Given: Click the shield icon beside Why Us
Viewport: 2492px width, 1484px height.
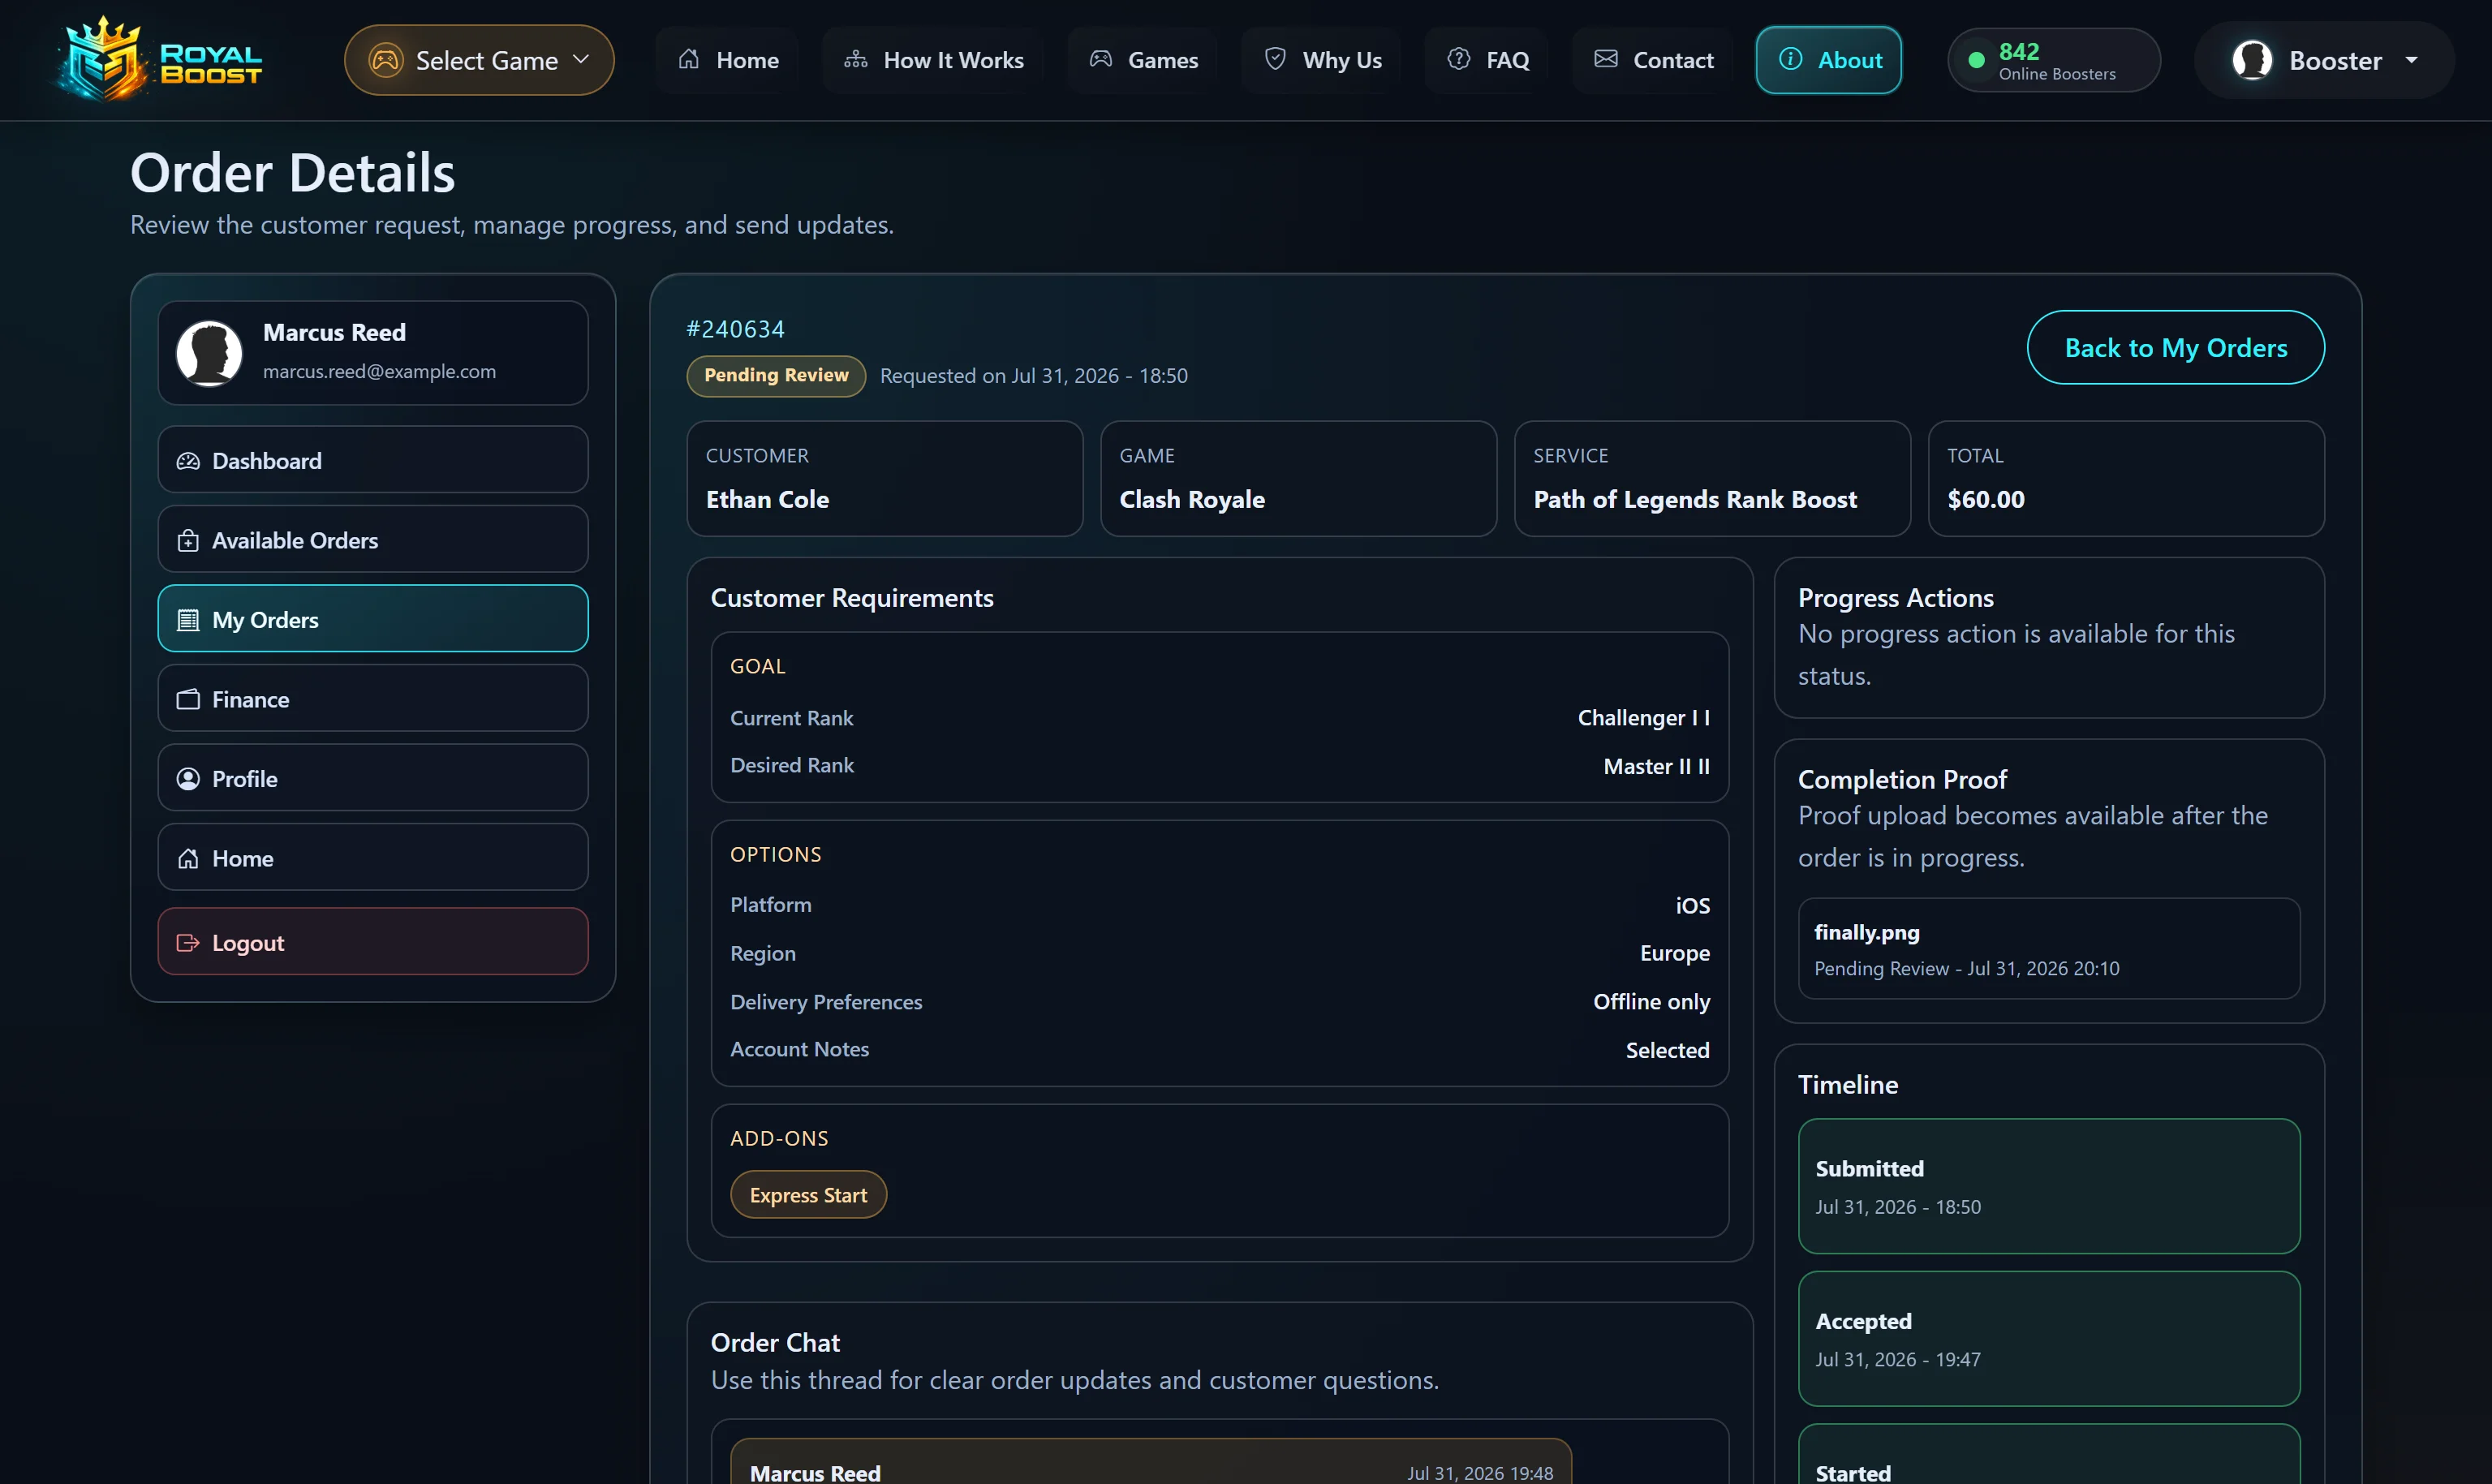Looking at the screenshot, I should pyautogui.click(x=1275, y=60).
